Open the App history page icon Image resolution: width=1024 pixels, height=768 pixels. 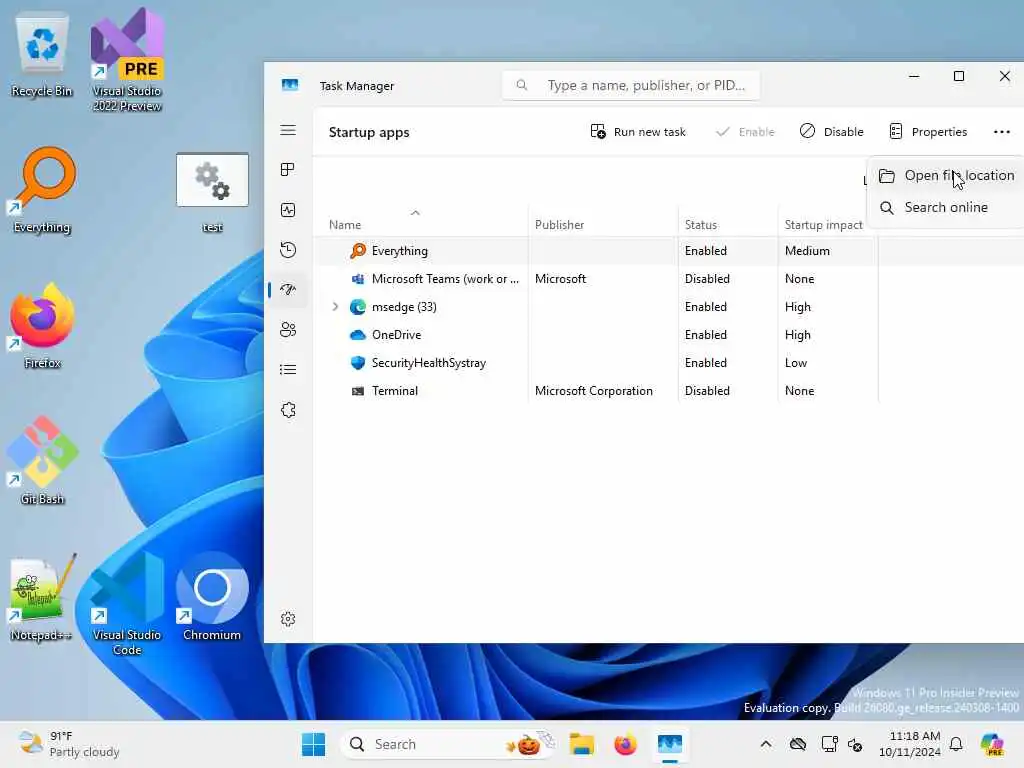[x=288, y=250]
